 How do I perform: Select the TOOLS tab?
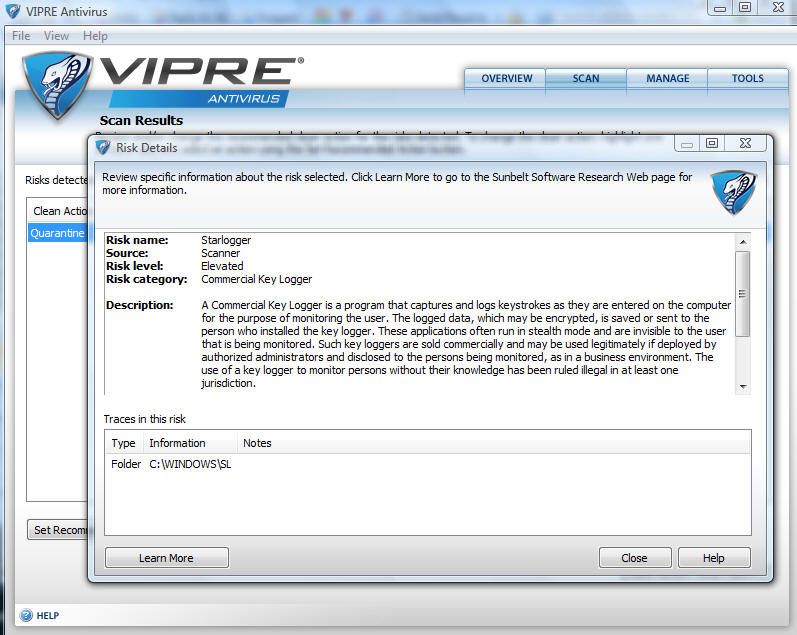tap(747, 79)
